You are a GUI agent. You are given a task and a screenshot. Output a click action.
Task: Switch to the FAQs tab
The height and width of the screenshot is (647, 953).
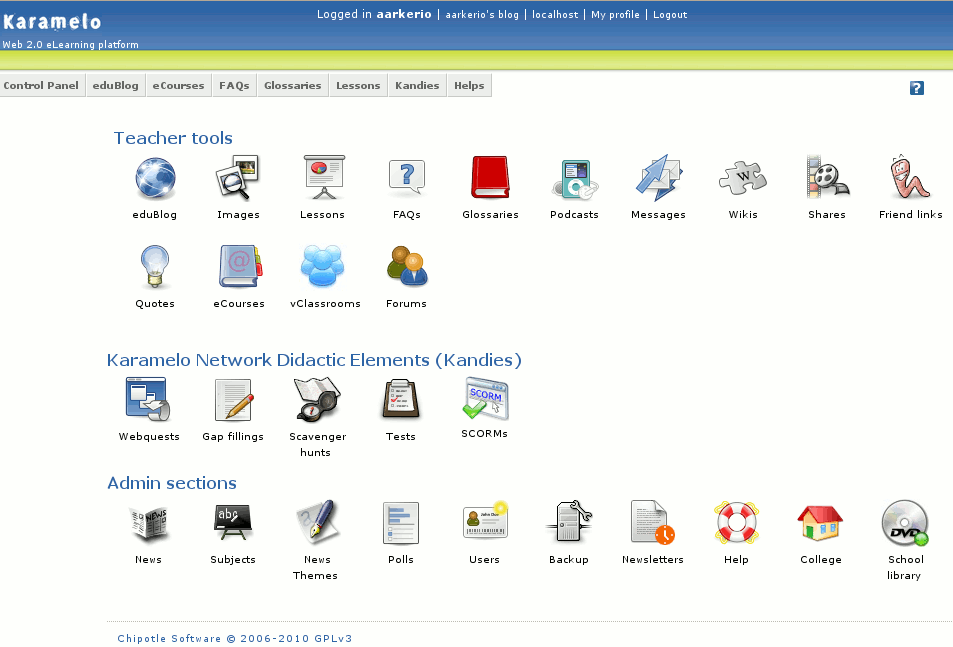point(234,86)
